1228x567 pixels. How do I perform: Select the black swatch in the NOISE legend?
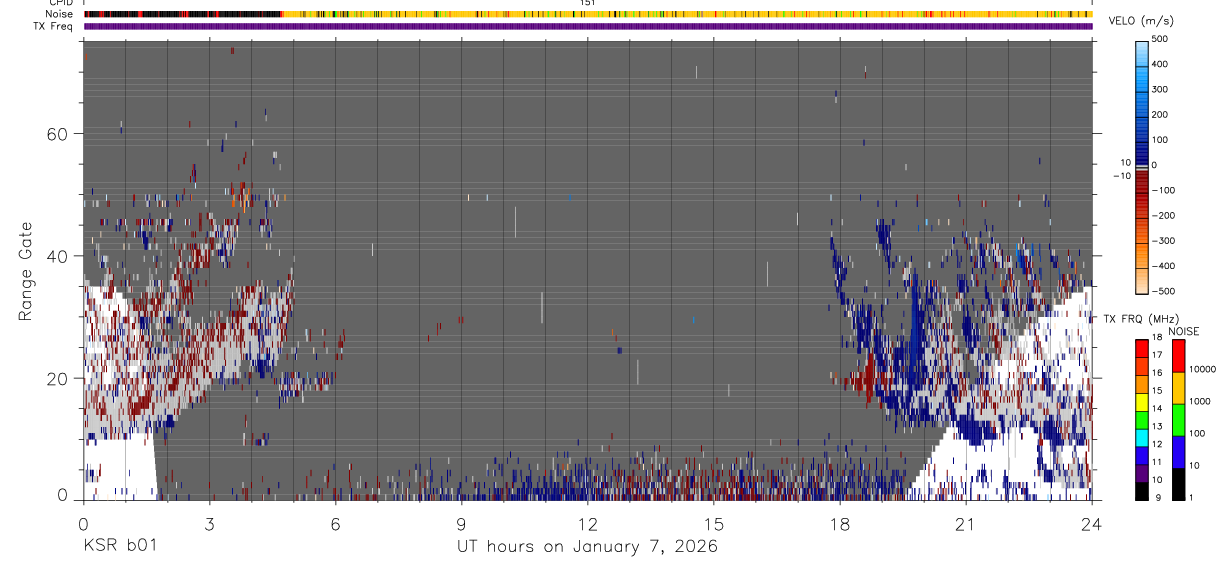[x=1178, y=484]
